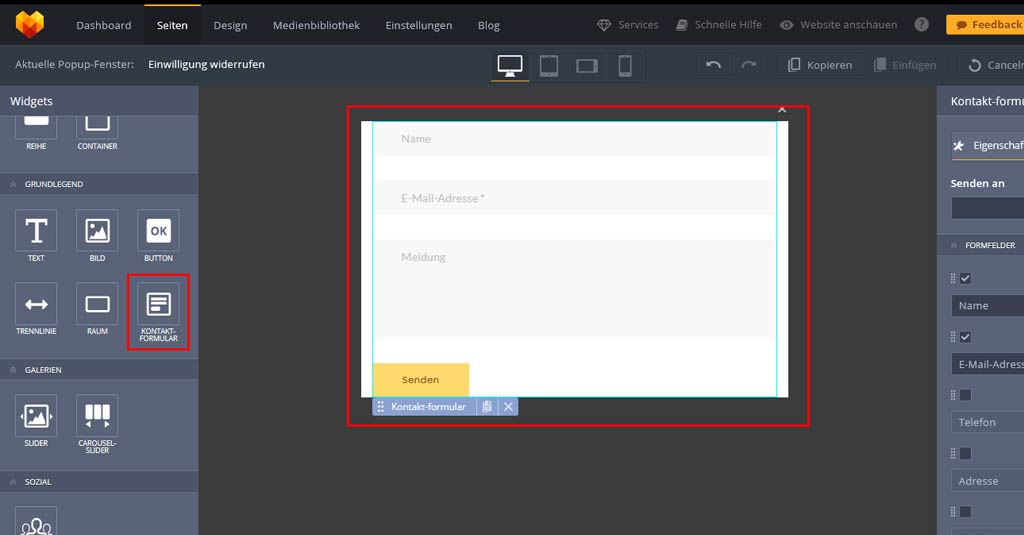Open the Medienbibliothek menu
The width and height of the screenshot is (1024, 535).
coord(316,25)
